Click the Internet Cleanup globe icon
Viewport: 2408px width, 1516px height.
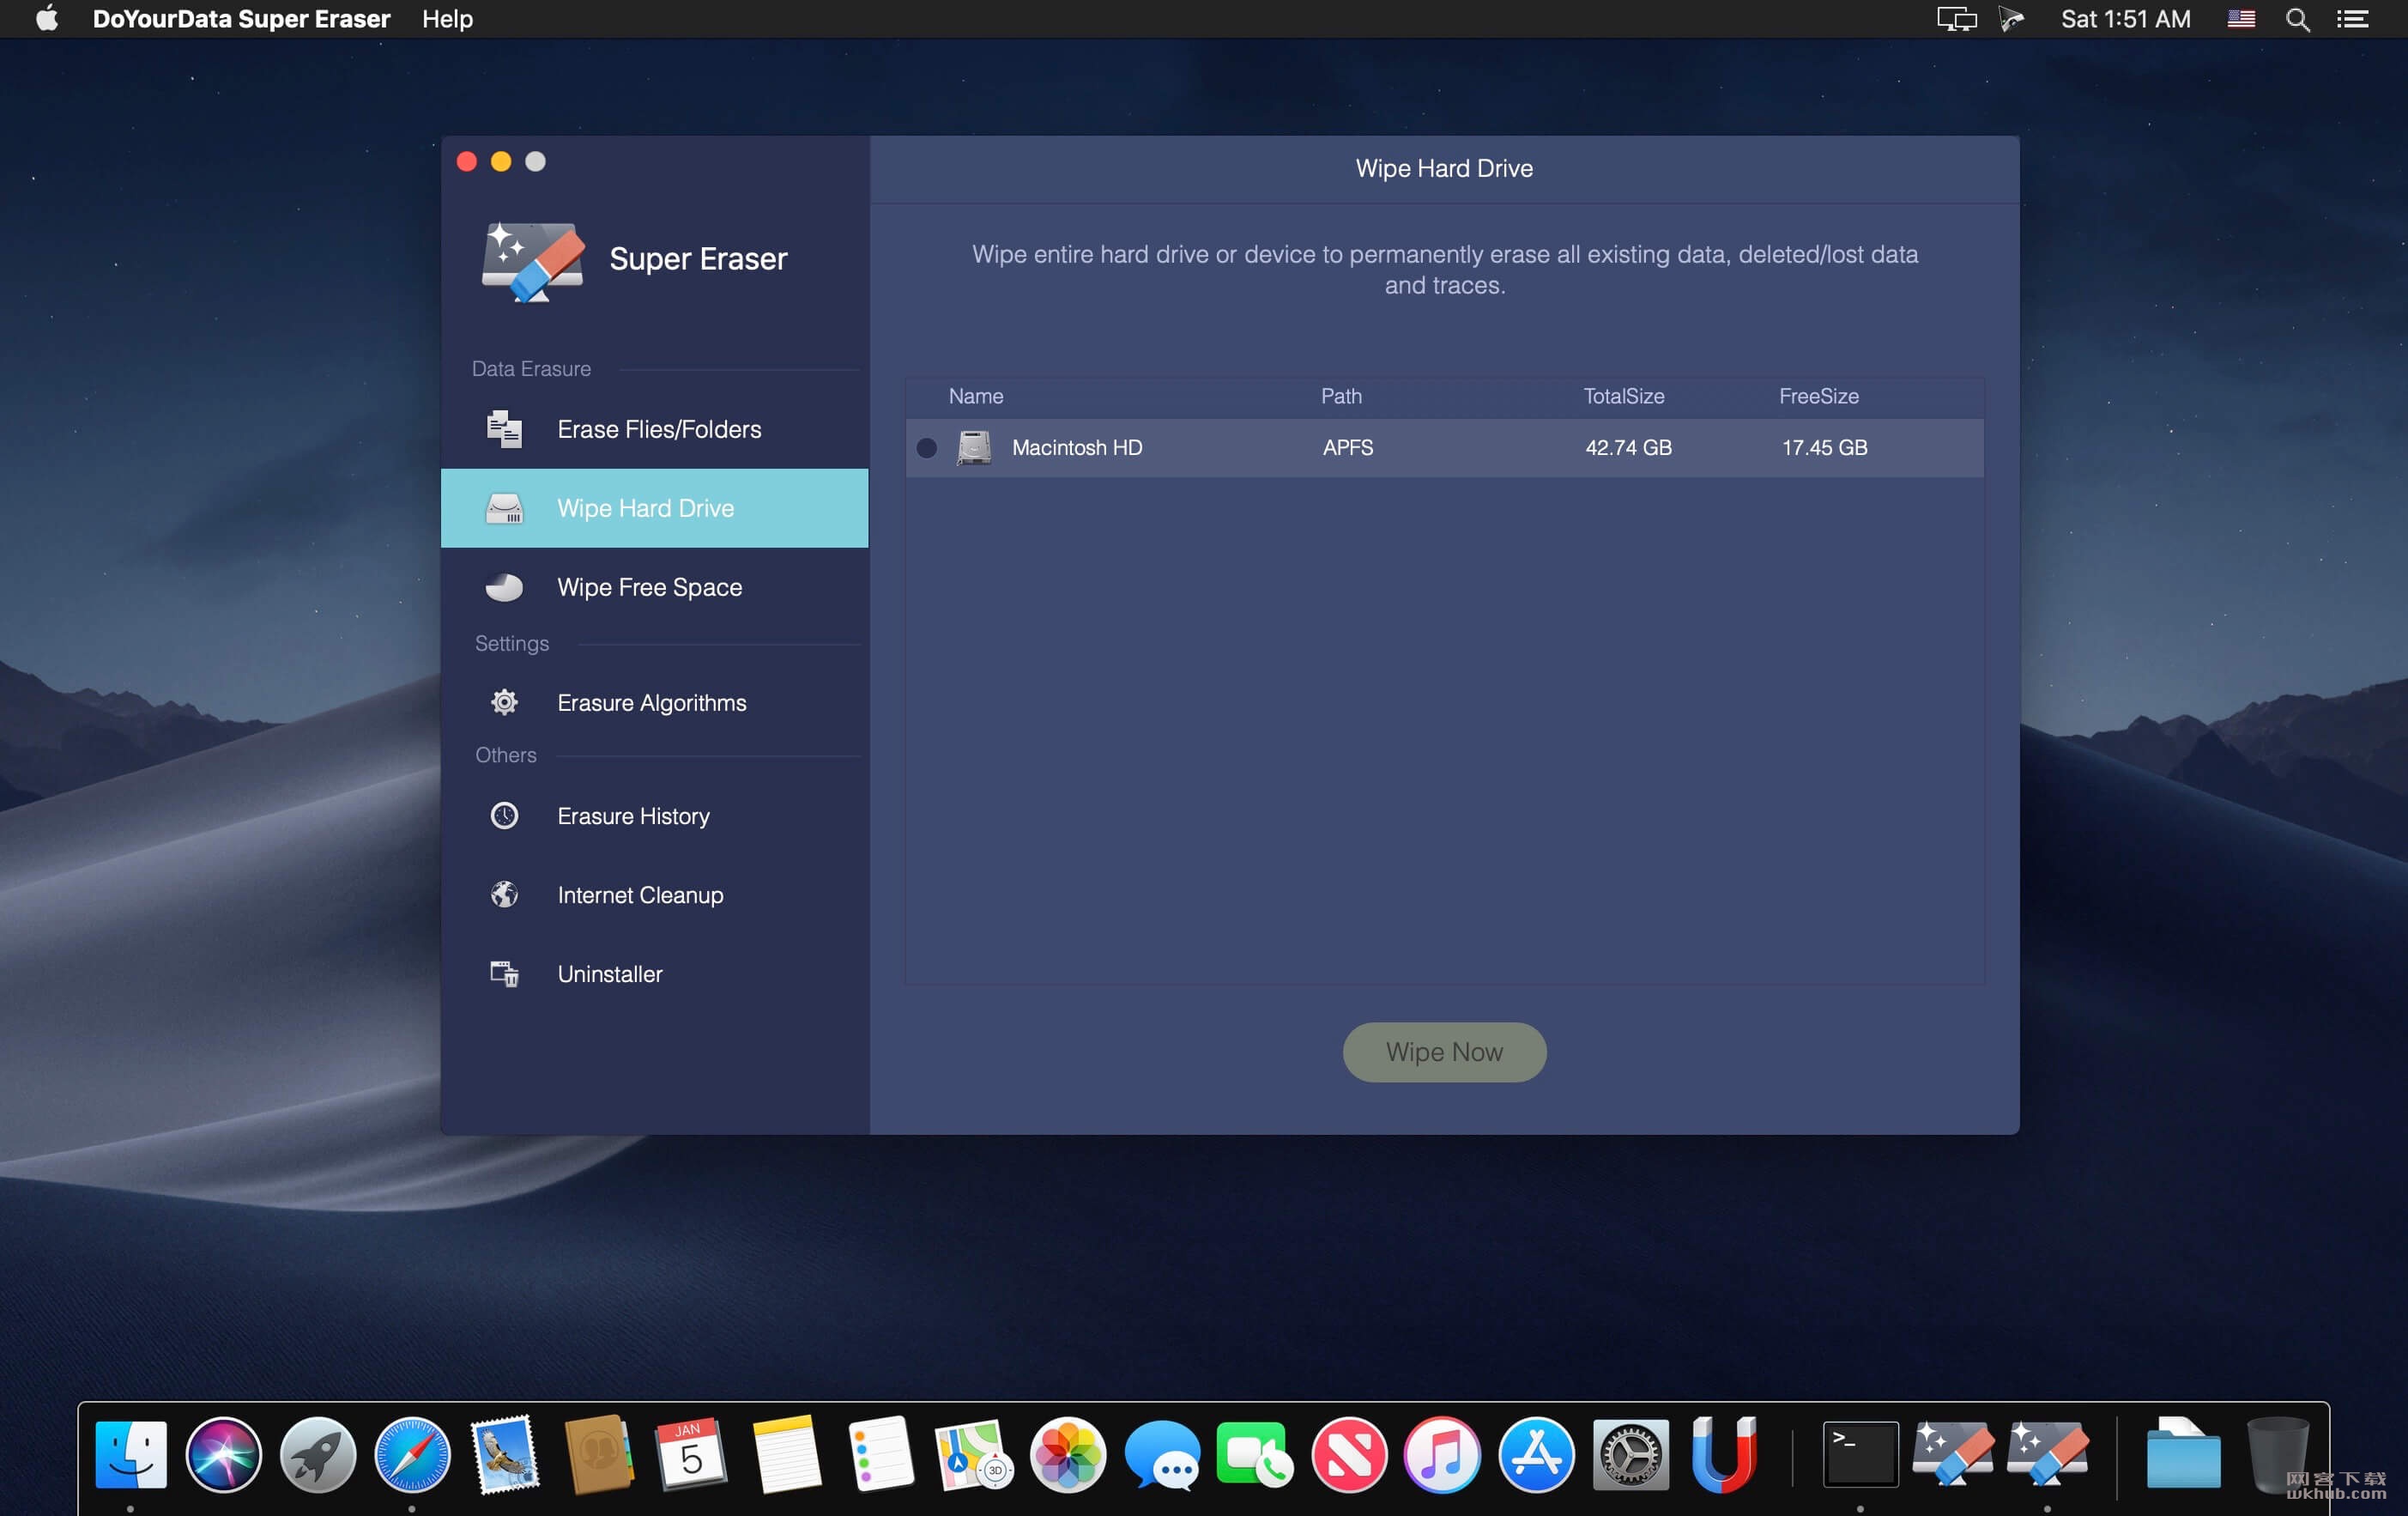point(504,894)
